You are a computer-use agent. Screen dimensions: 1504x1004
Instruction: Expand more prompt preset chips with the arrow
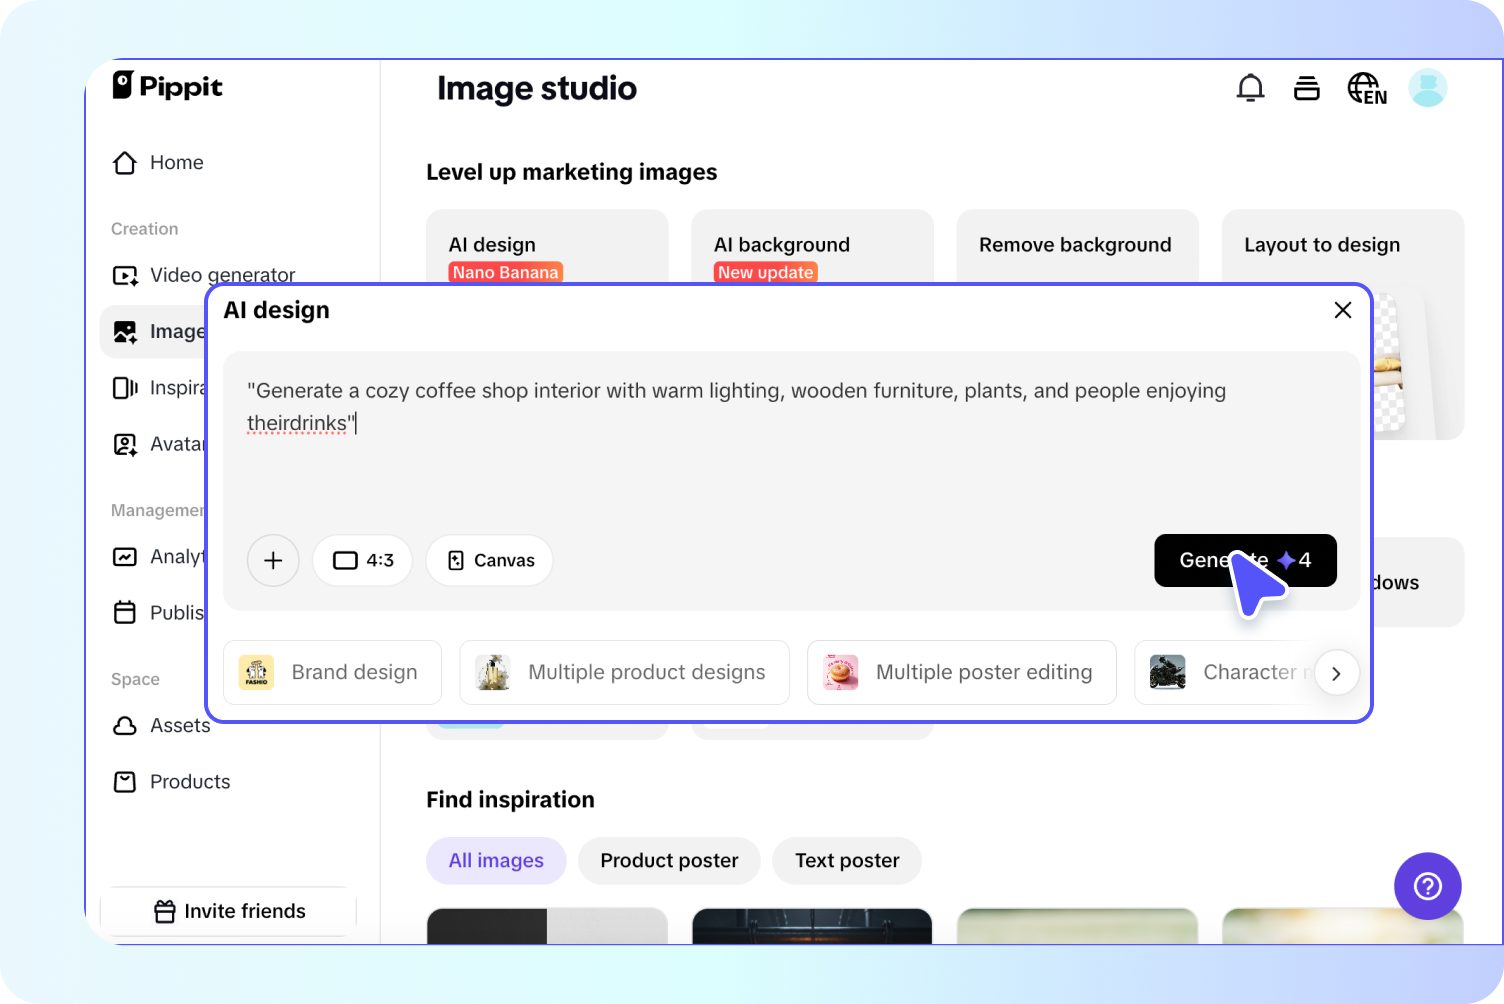click(x=1336, y=673)
